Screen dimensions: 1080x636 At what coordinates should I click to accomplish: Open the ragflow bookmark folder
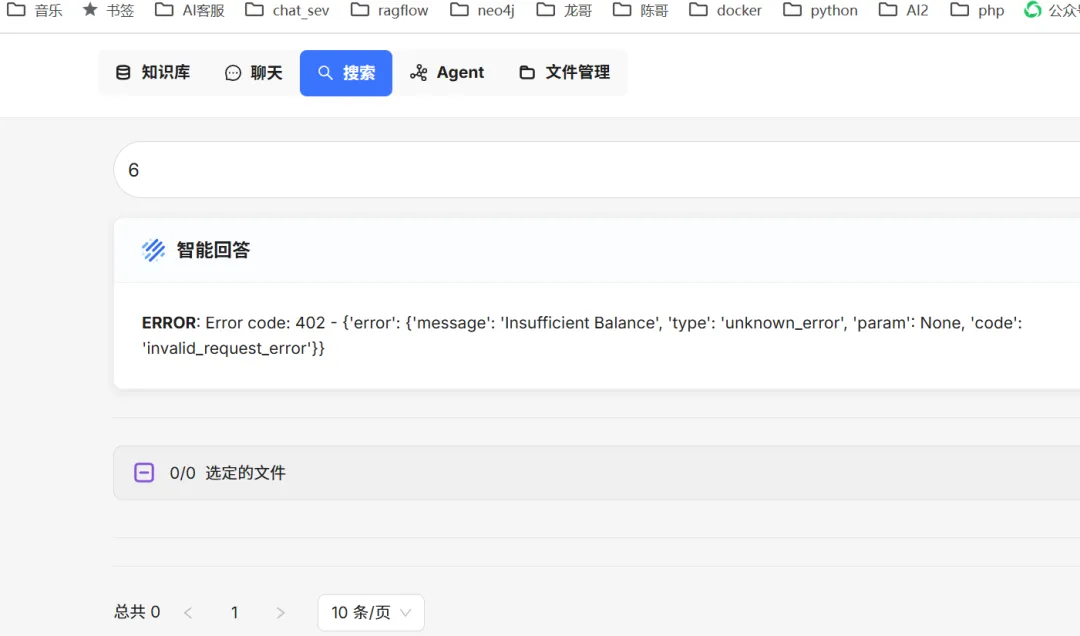tap(389, 10)
